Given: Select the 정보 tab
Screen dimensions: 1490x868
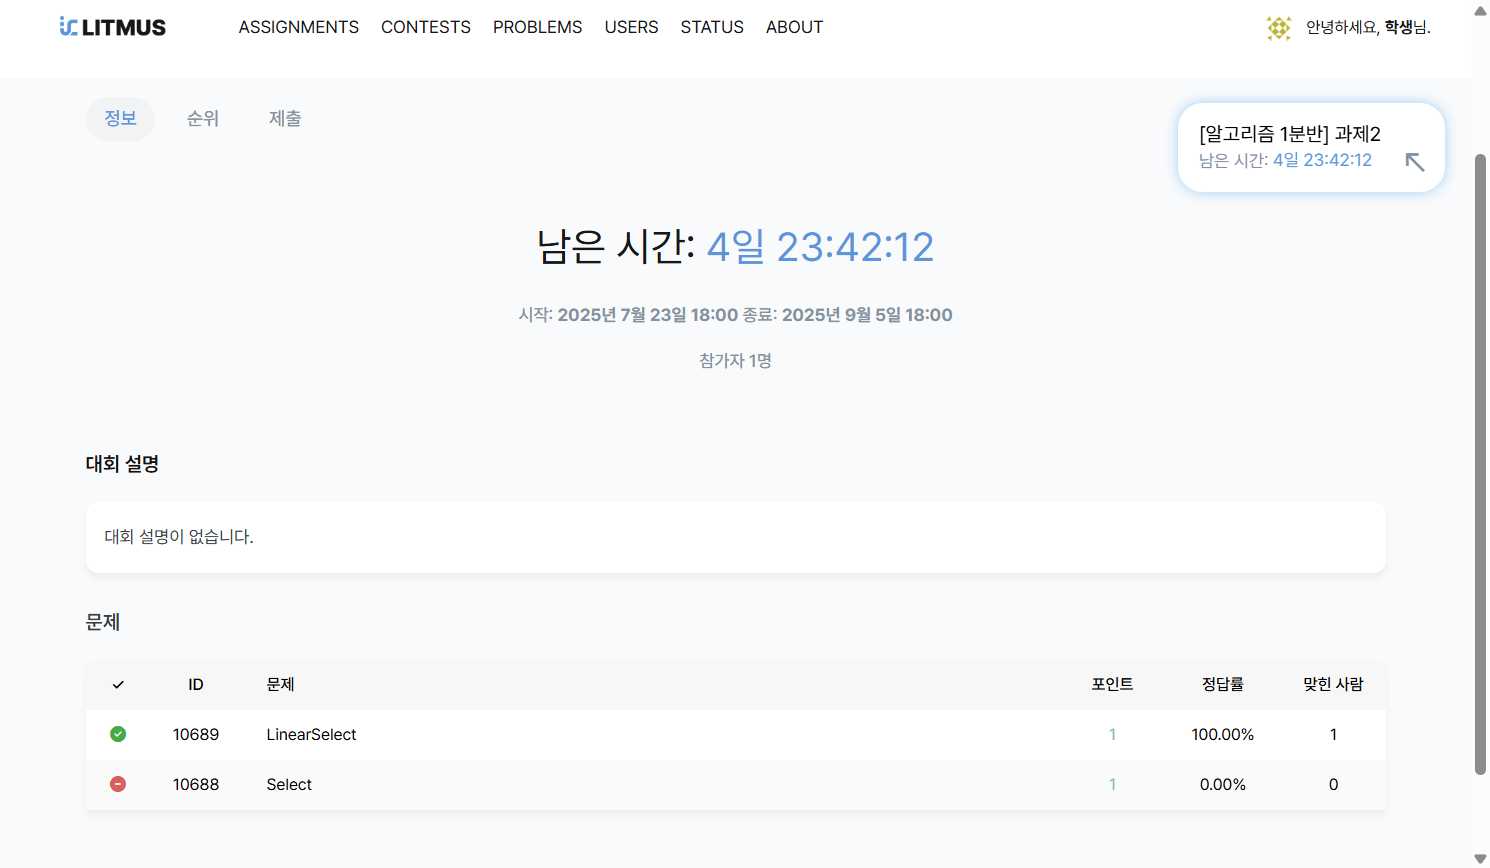Looking at the screenshot, I should pyautogui.click(x=120, y=118).
